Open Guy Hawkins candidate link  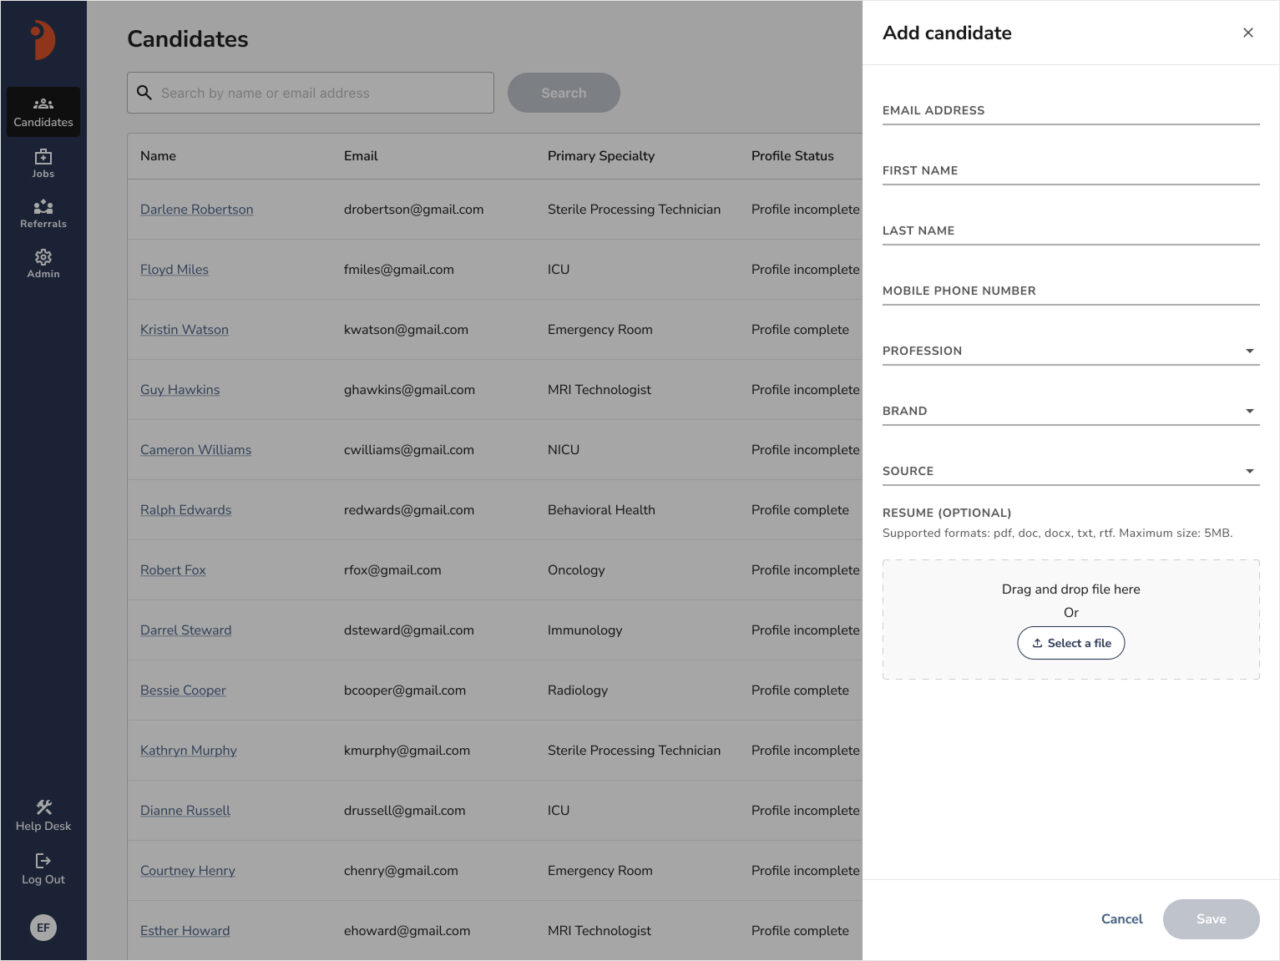(180, 389)
